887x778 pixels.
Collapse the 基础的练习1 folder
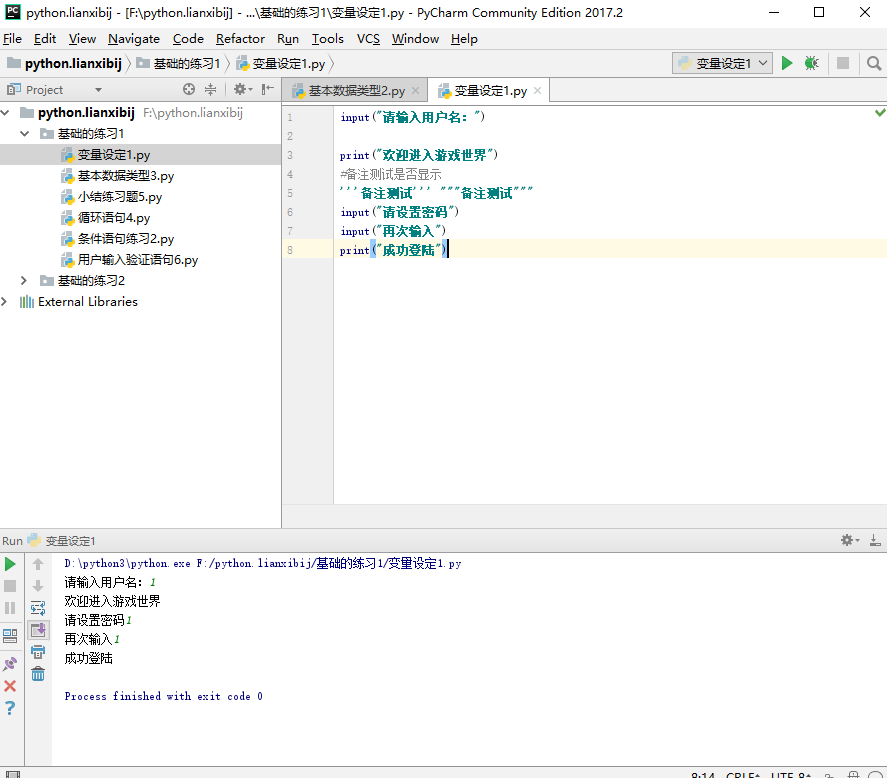point(24,134)
